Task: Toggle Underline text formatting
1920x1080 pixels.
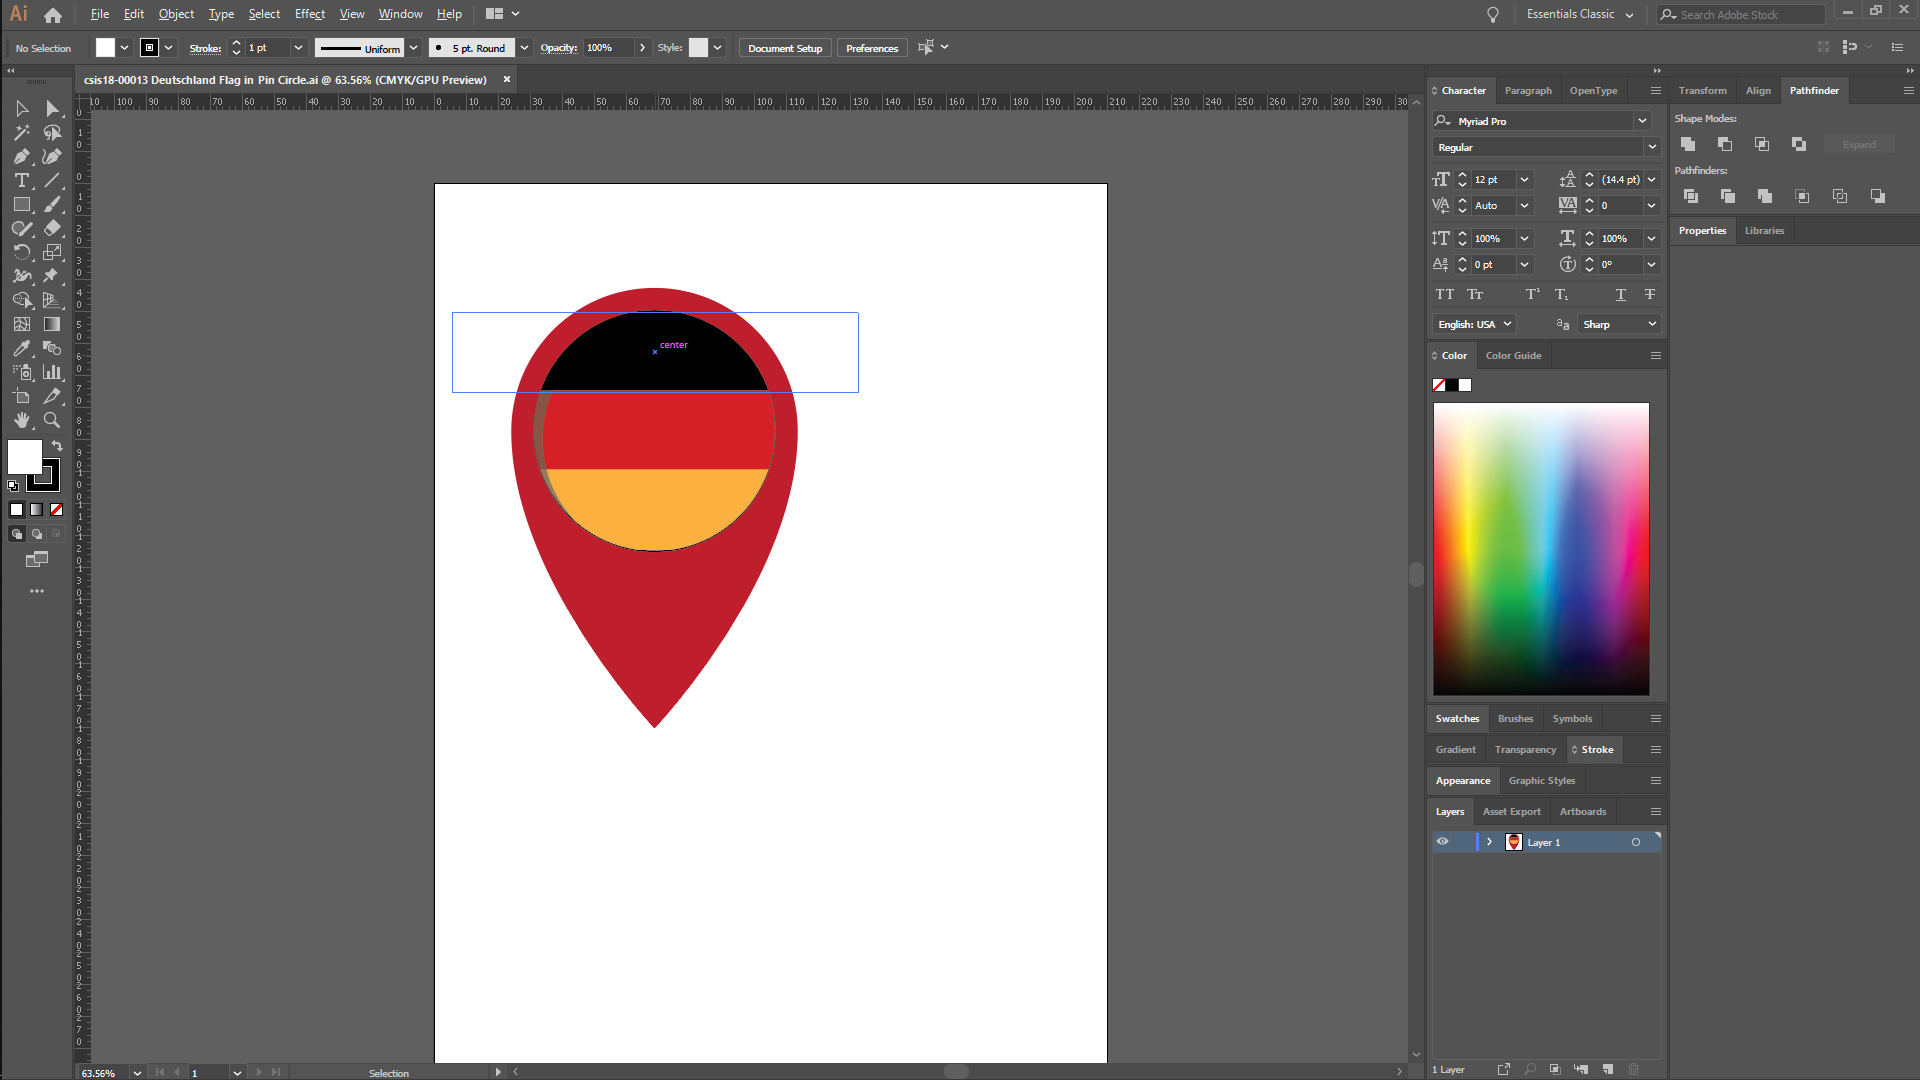Action: [x=1620, y=294]
